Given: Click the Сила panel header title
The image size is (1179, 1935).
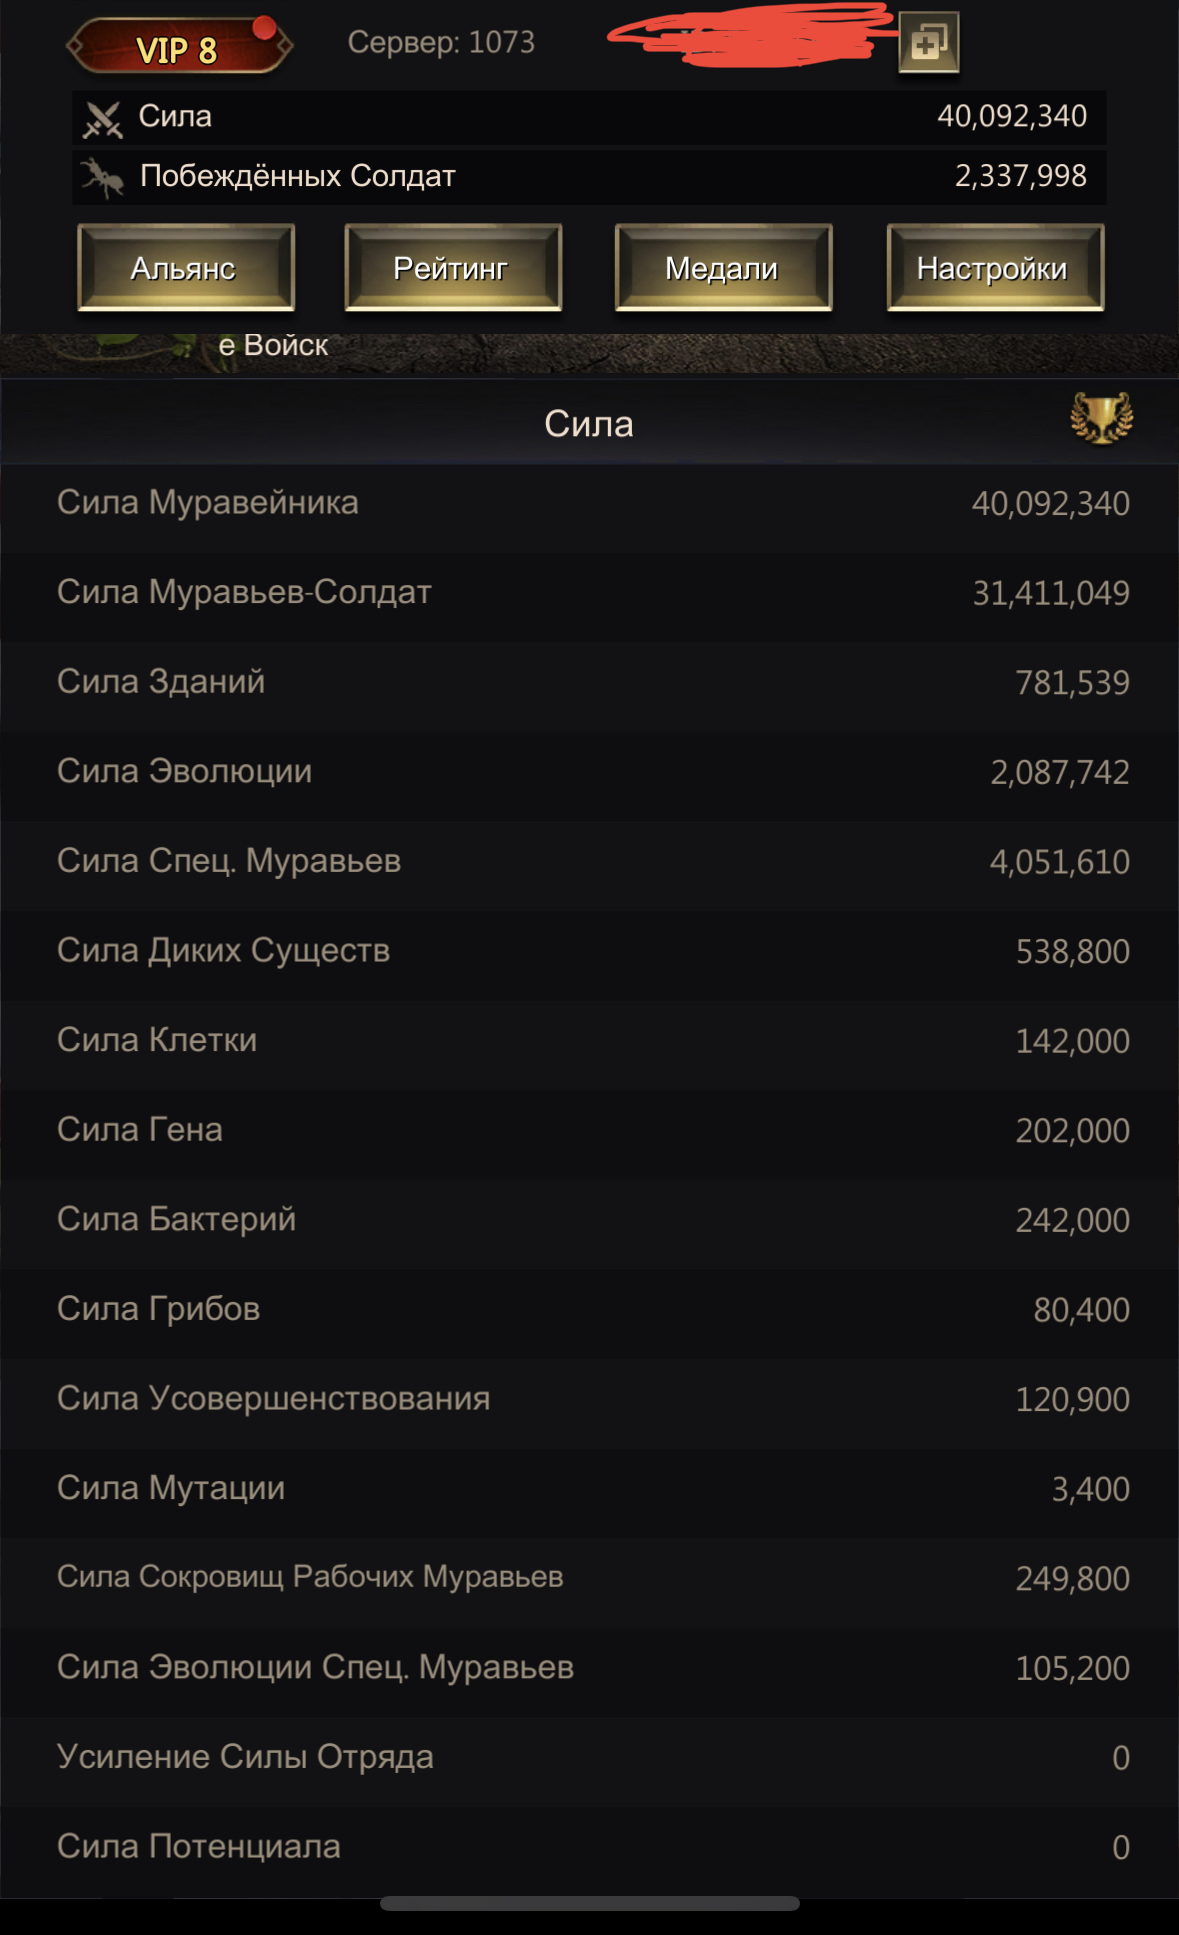Looking at the screenshot, I should click(588, 424).
